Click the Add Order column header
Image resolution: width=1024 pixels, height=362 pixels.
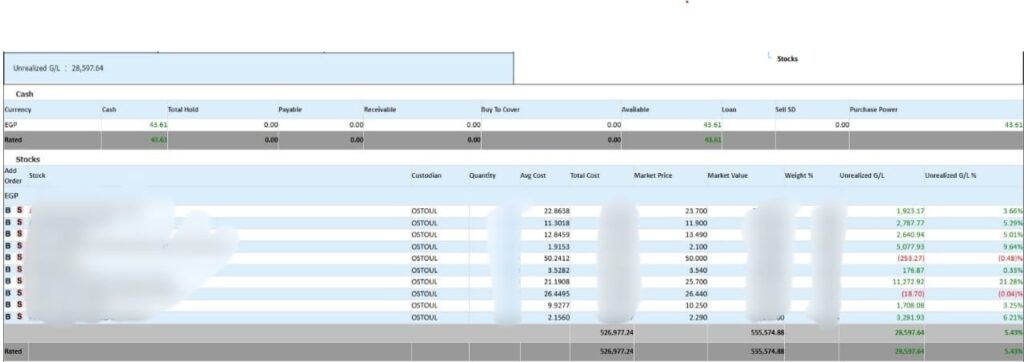click(13, 175)
